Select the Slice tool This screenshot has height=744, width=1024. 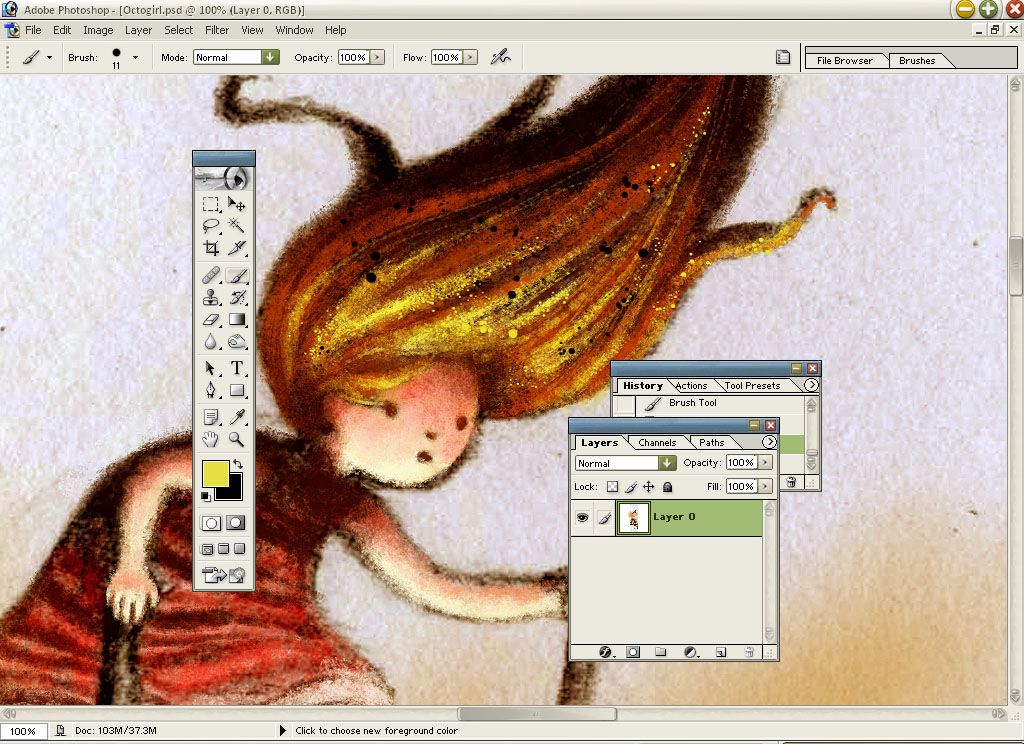(236, 248)
